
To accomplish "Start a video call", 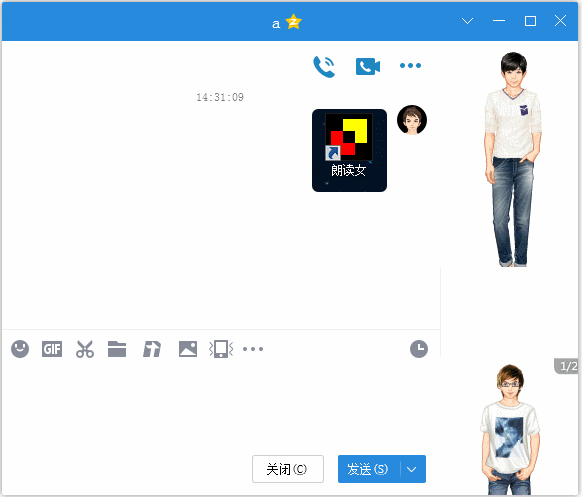I will 367,66.
